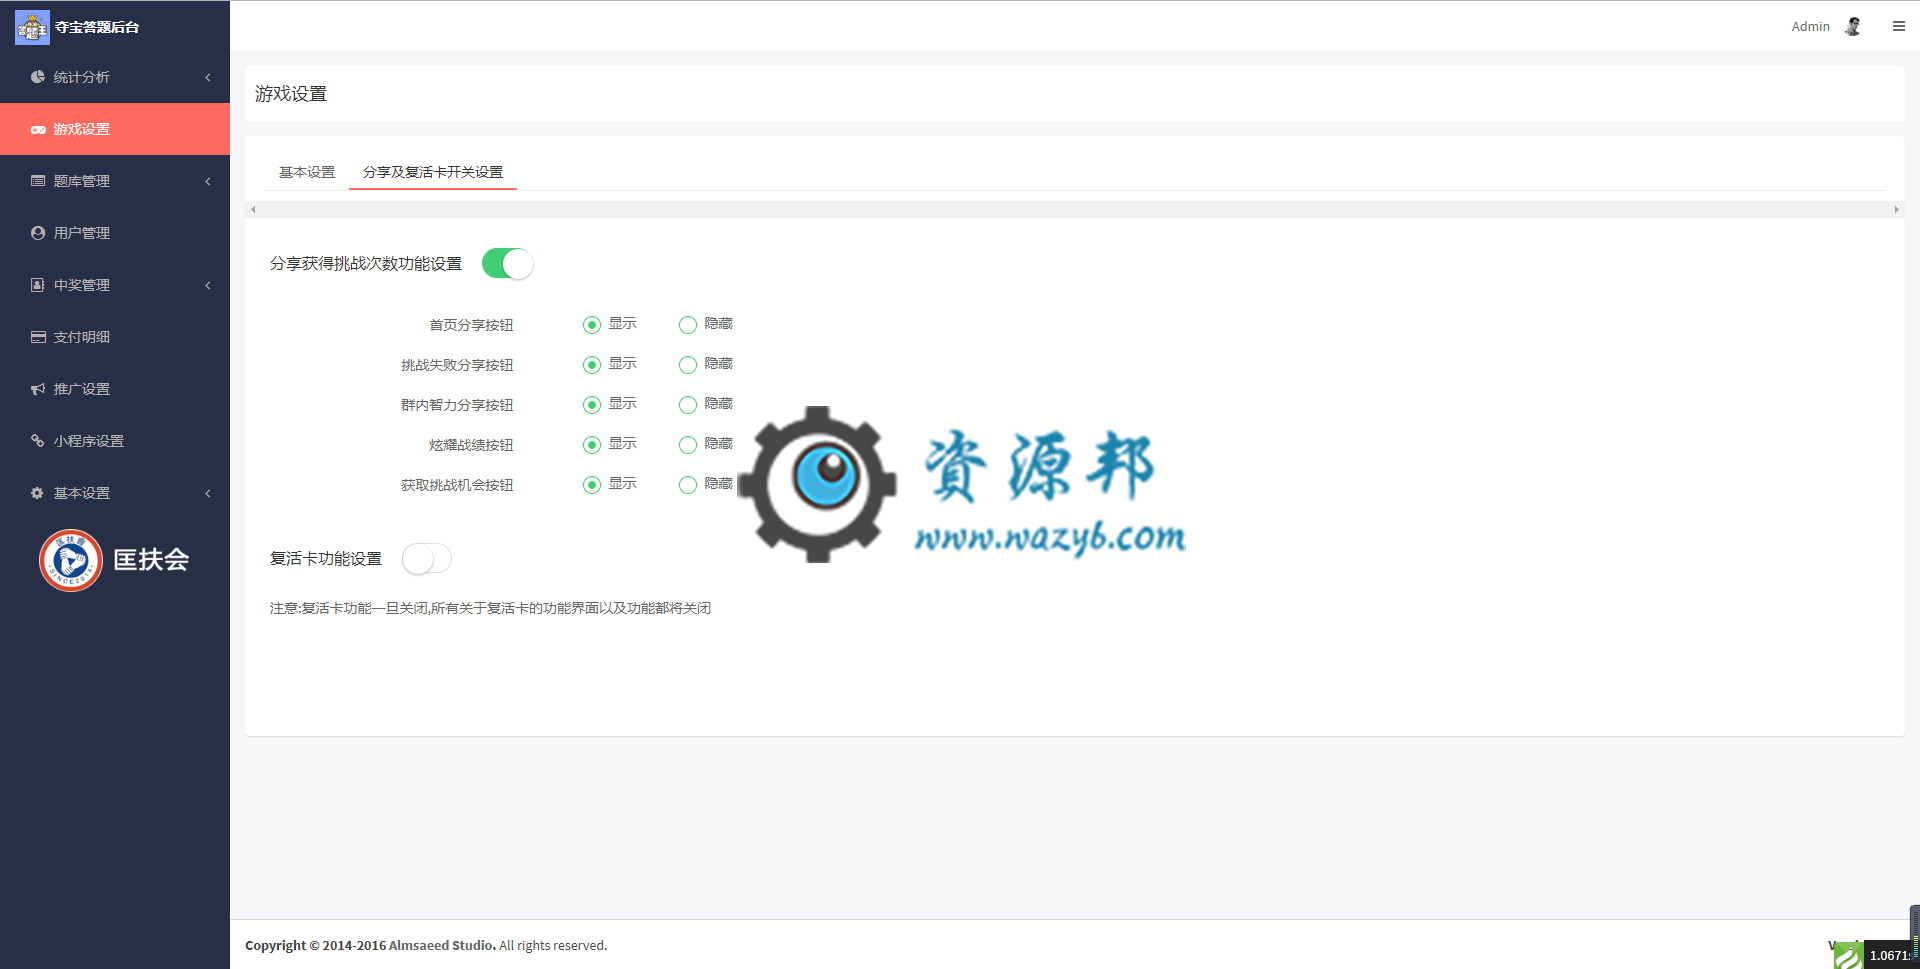Image resolution: width=1920 pixels, height=969 pixels.
Task: Select 显示 for 获取挑战机会按钮
Action: tap(592, 485)
